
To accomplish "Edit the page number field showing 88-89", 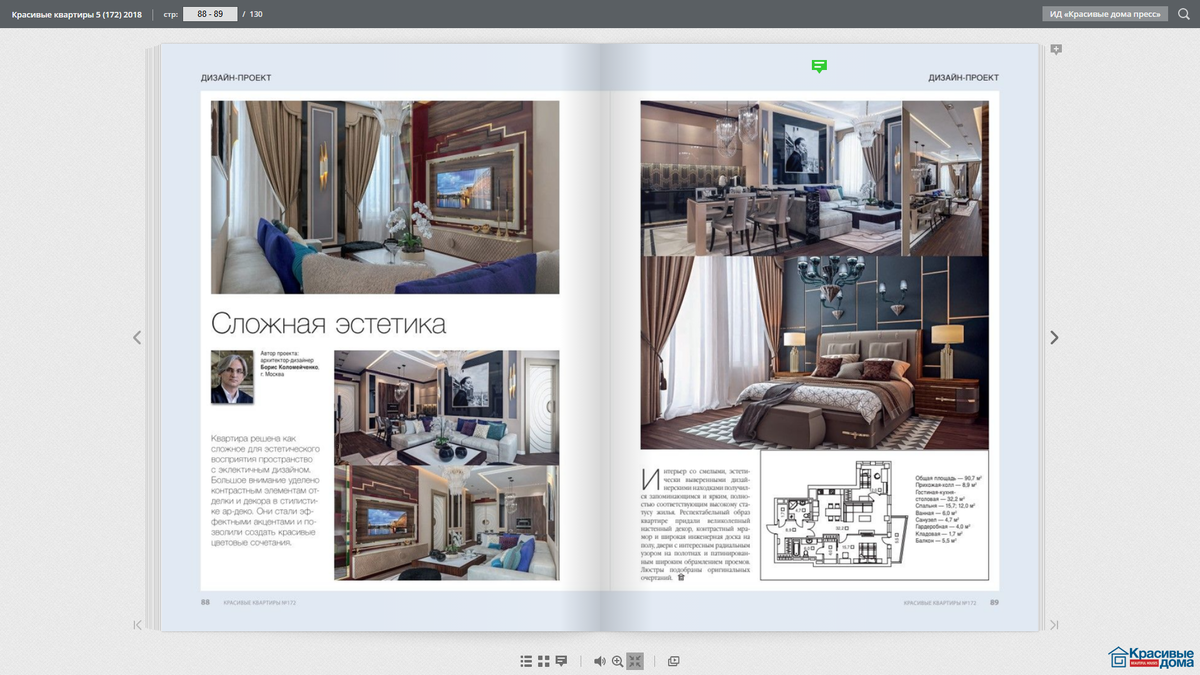I will tap(210, 14).
